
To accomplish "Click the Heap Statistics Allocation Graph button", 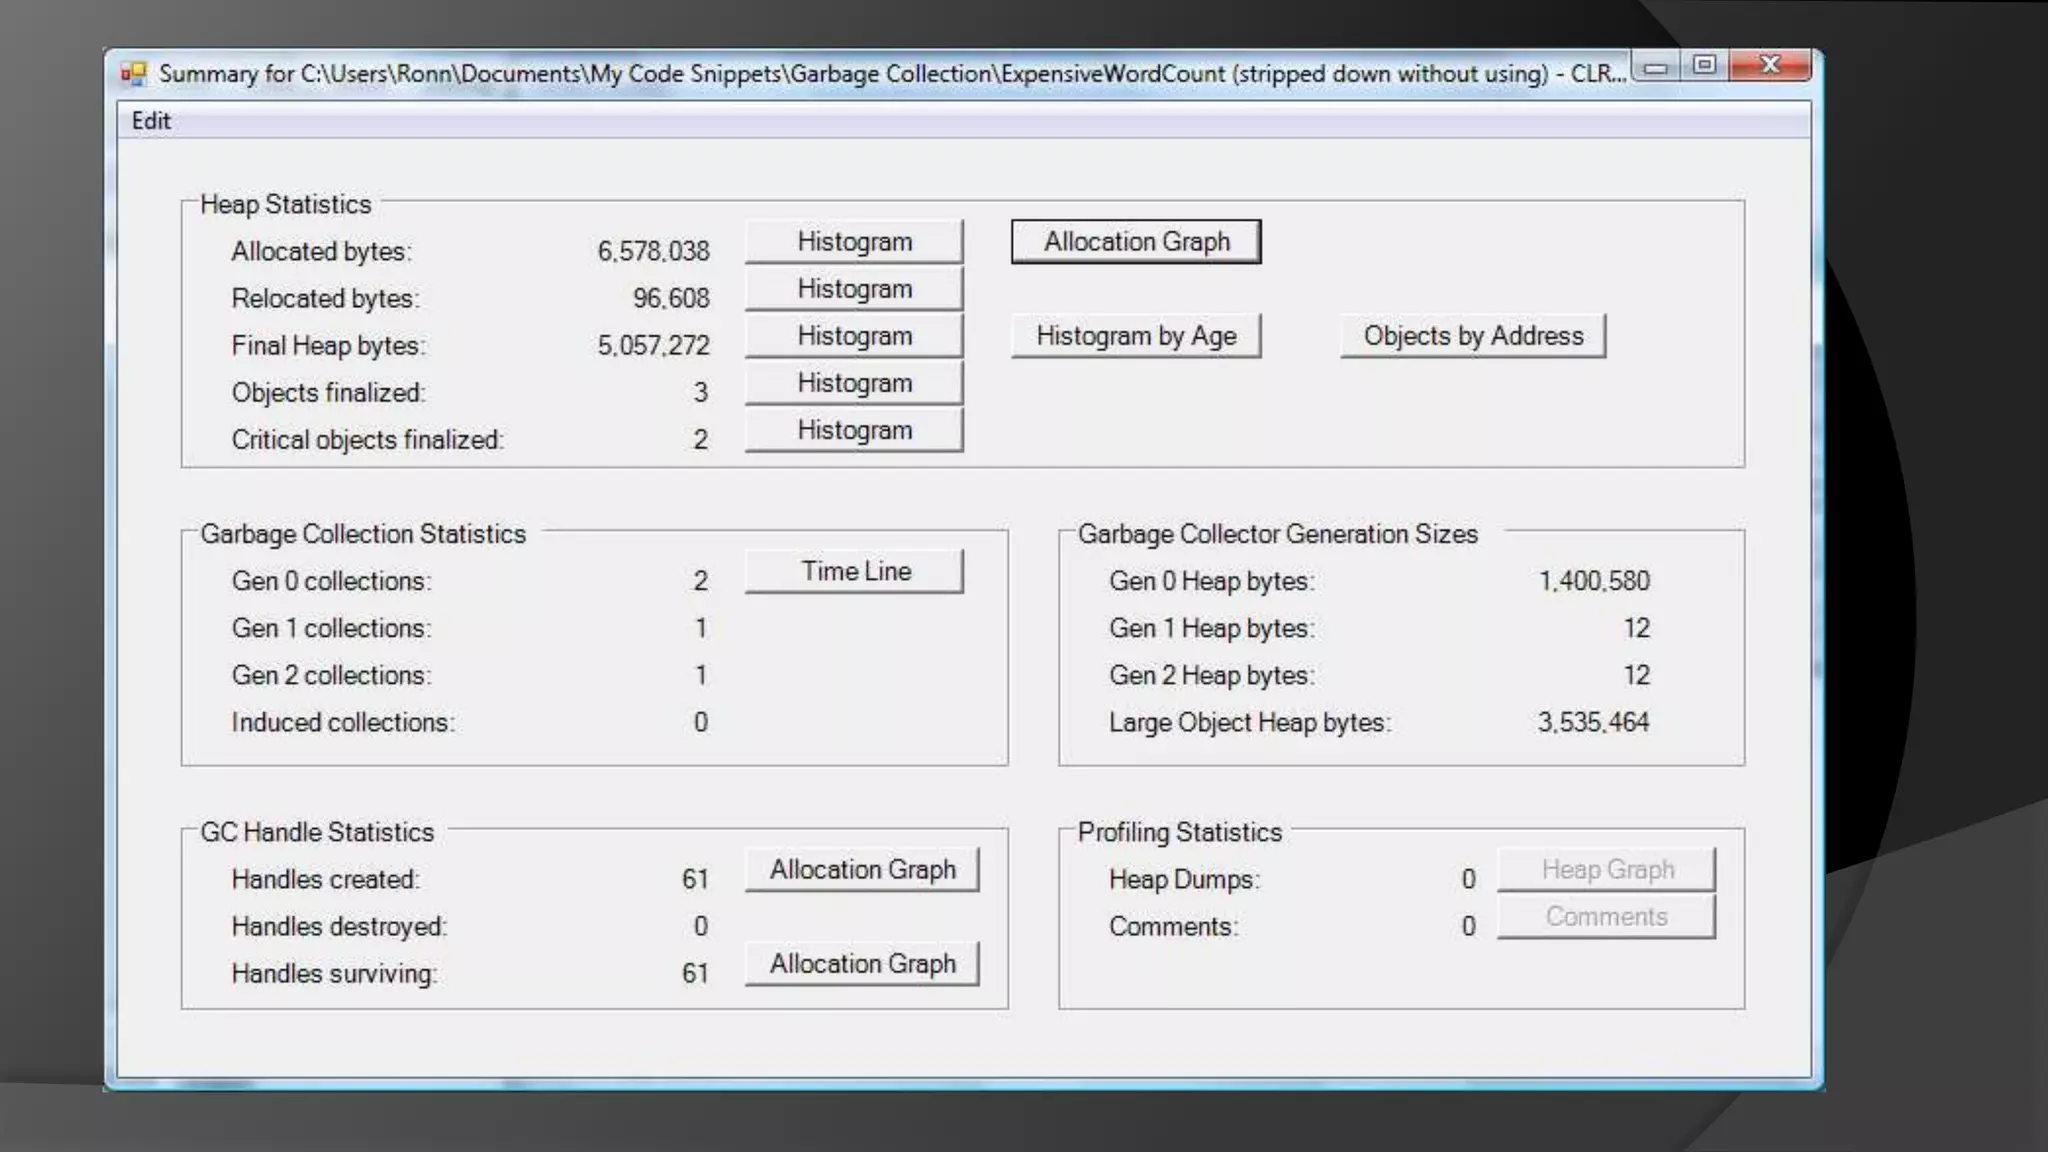I will [1136, 242].
